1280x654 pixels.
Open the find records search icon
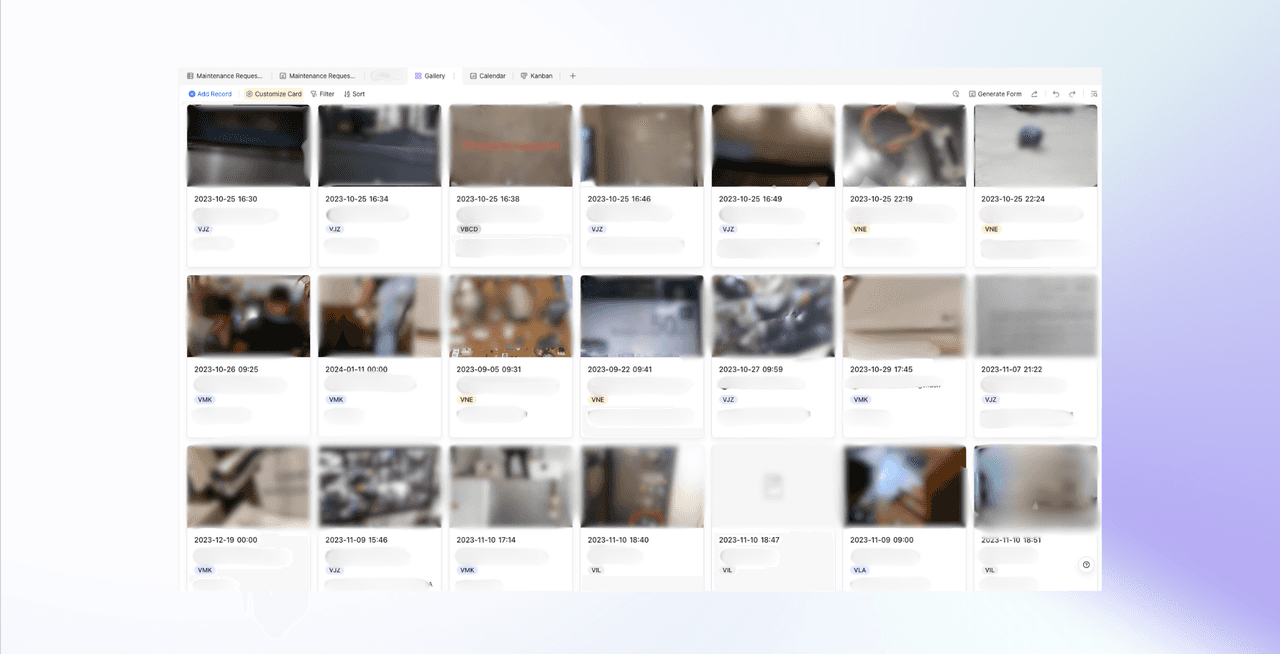(1094, 94)
